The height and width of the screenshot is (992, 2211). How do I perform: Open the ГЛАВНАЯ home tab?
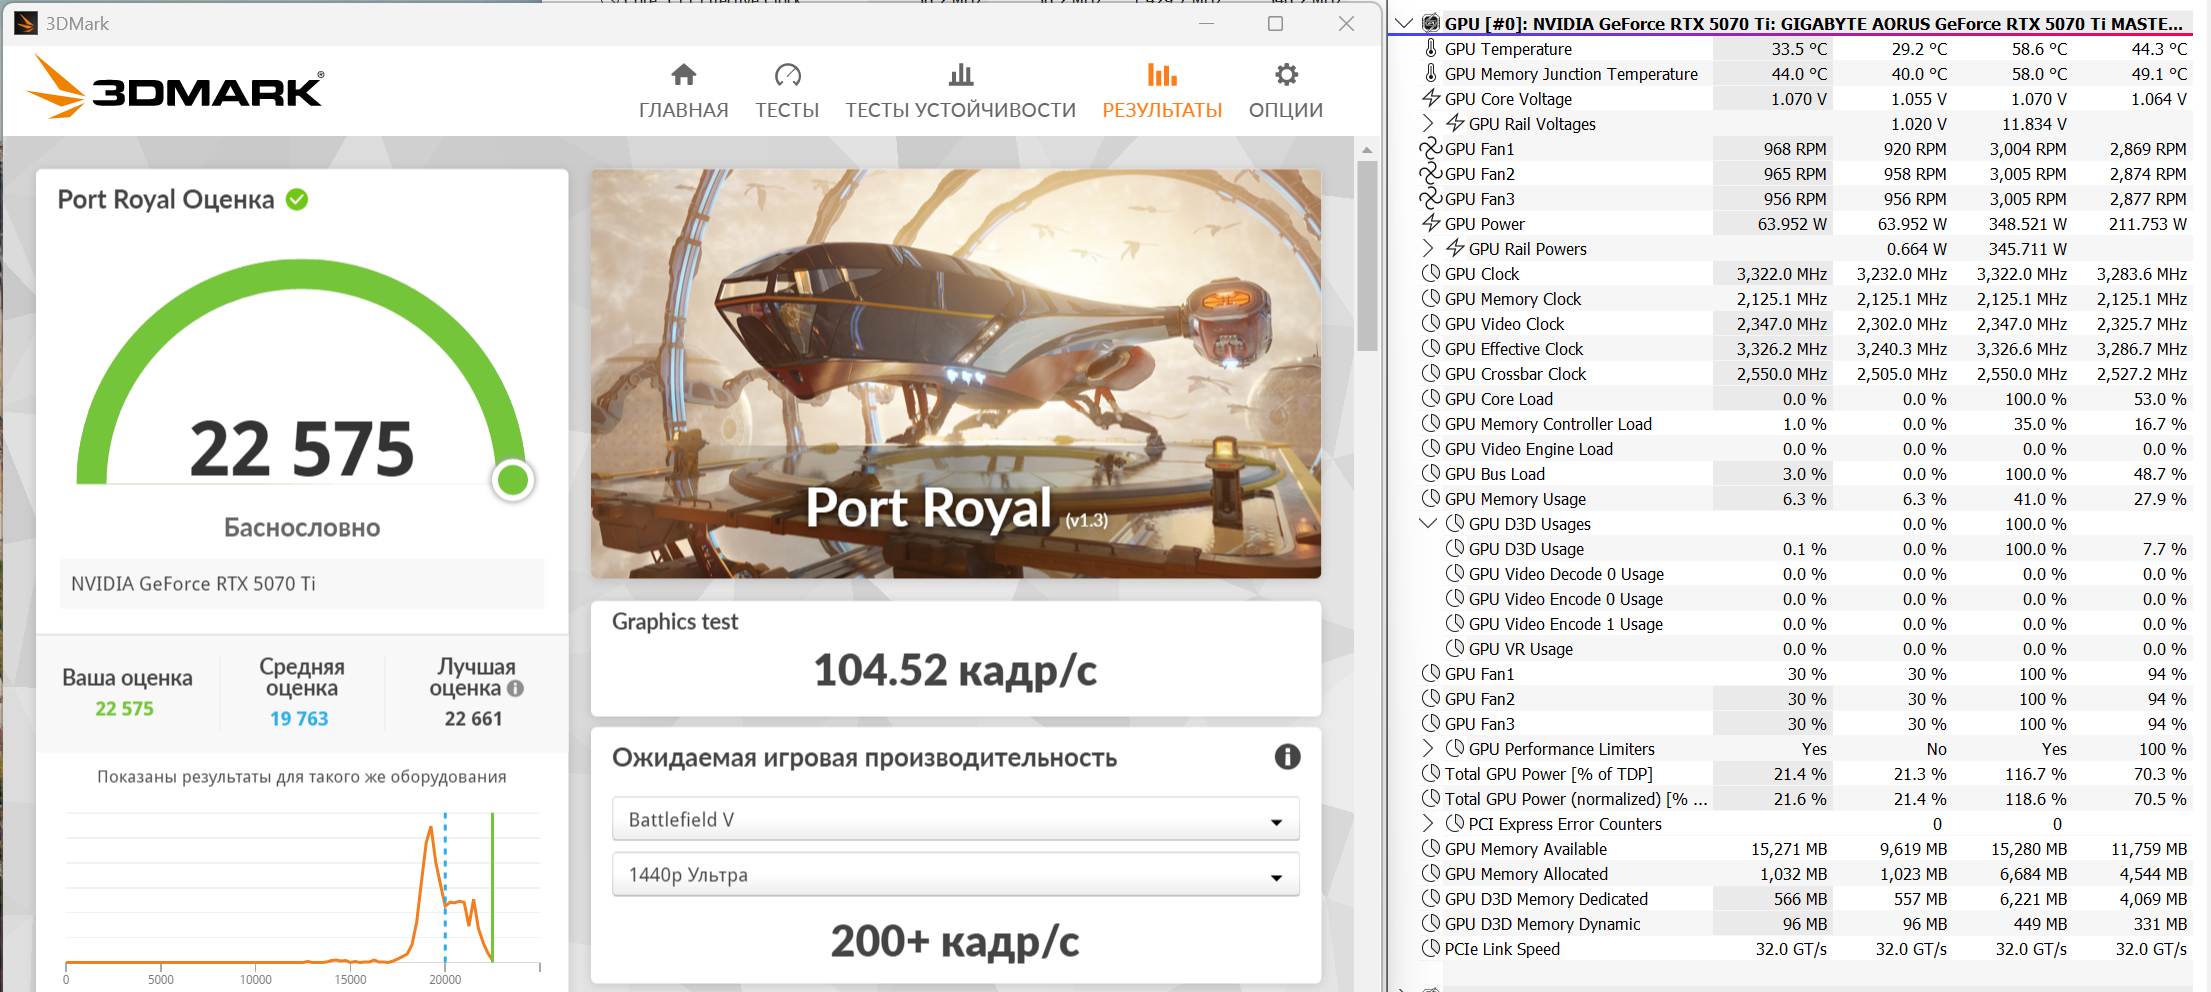pos(684,91)
